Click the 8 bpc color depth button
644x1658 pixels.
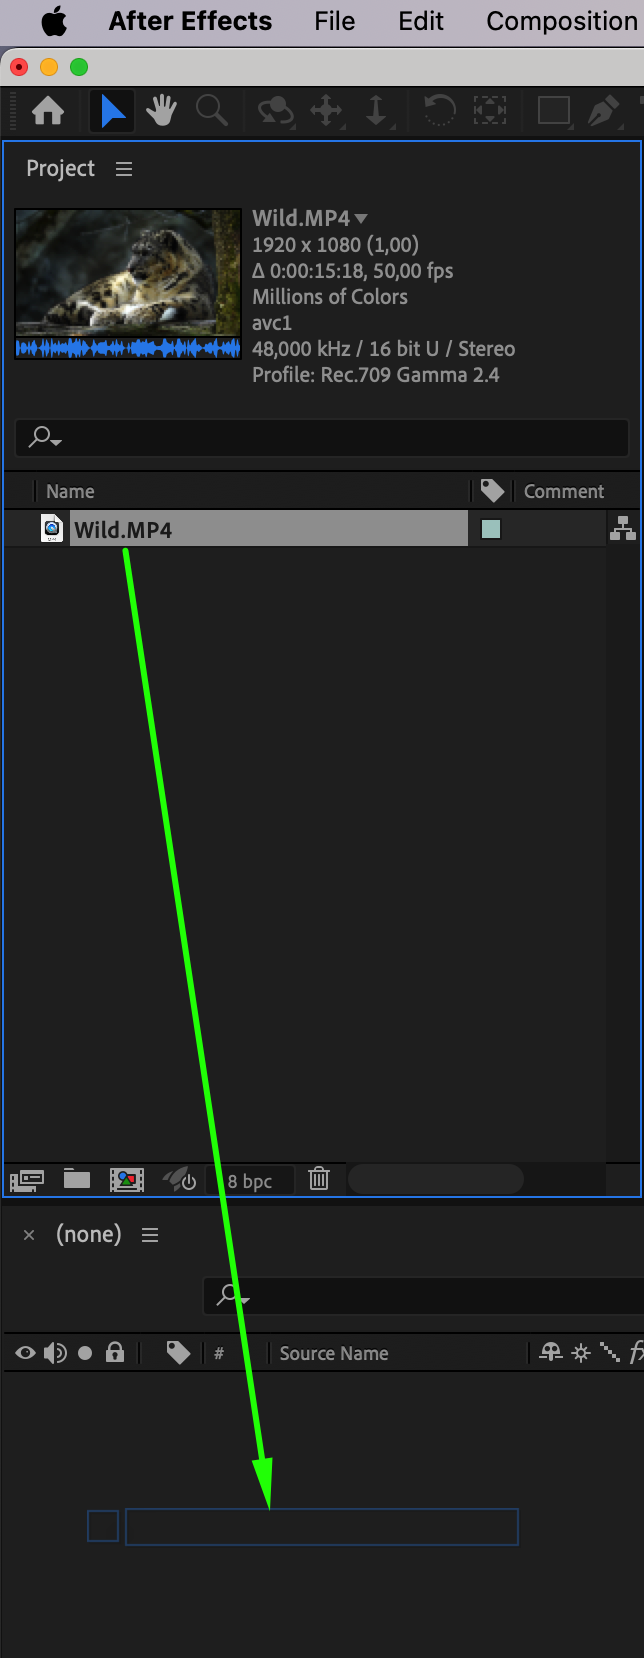[x=250, y=1181]
